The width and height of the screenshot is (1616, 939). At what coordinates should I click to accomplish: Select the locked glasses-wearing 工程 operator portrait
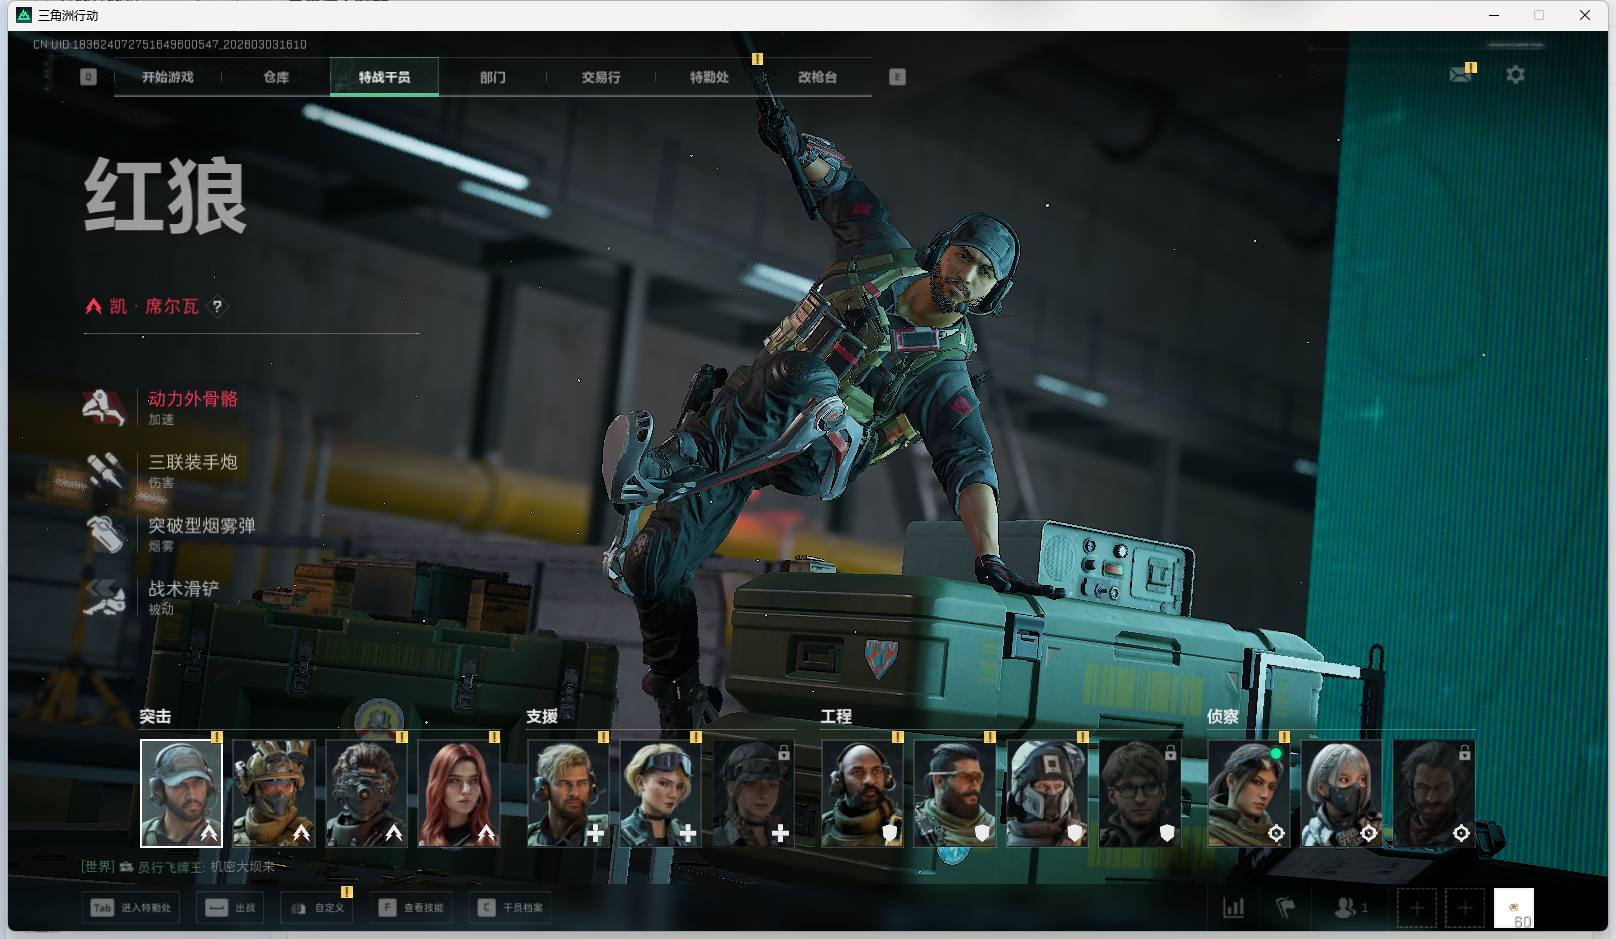(1139, 794)
